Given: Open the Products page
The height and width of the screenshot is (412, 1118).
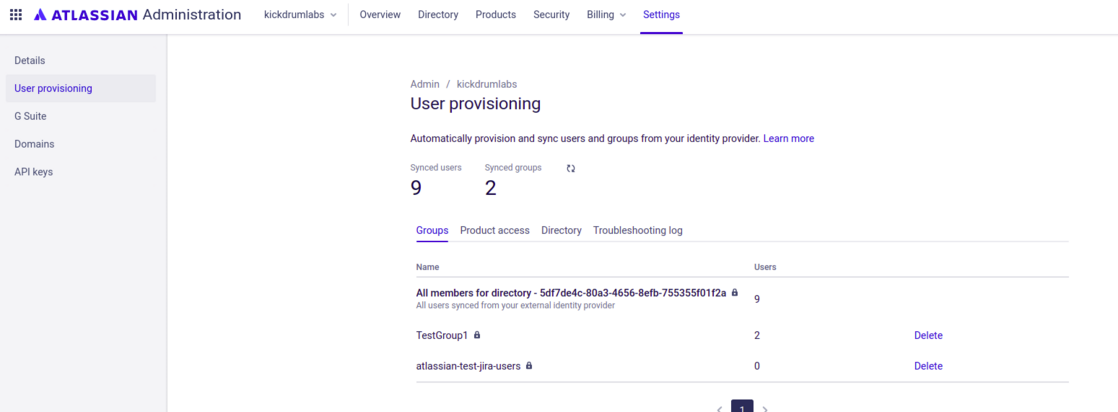Looking at the screenshot, I should (x=496, y=14).
